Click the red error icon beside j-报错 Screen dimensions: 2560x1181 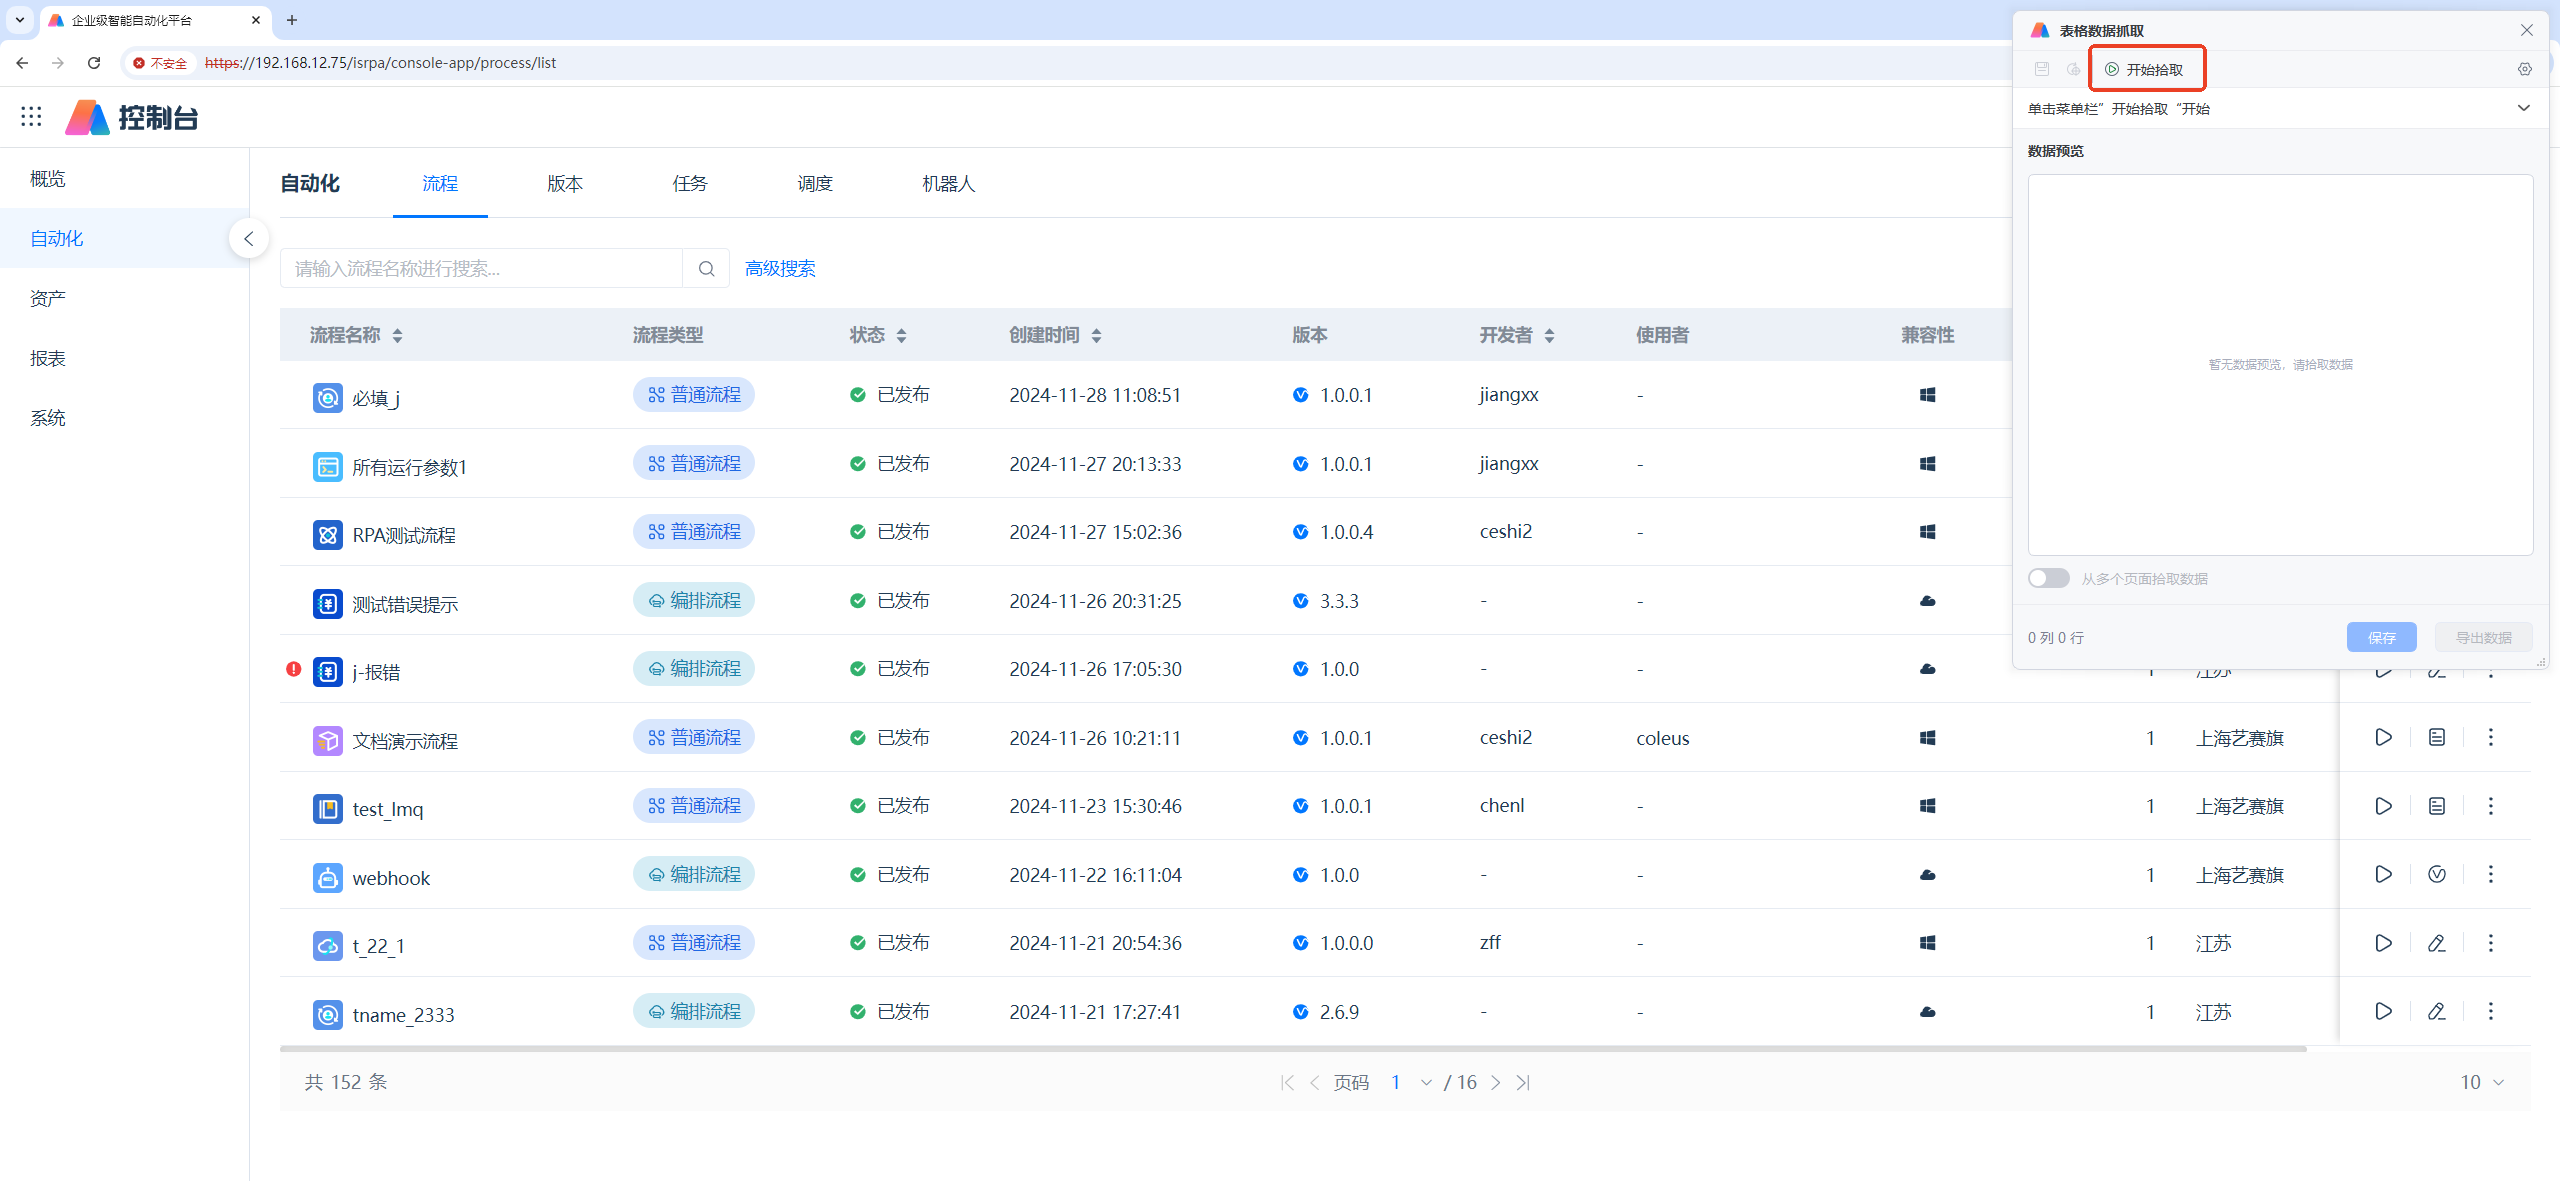pos(293,669)
